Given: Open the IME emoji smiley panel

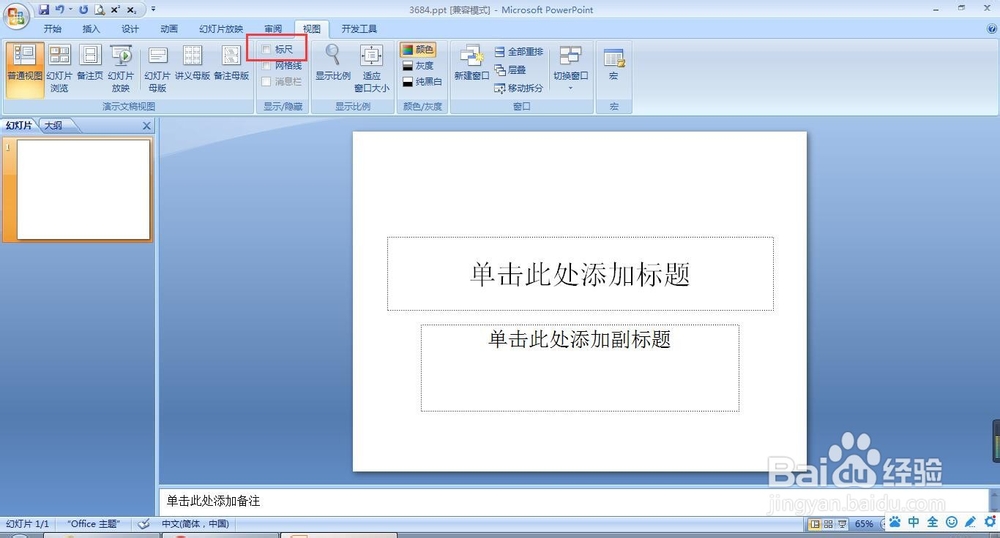Looking at the screenshot, I should pyautogui.click(x=952, y=522).
